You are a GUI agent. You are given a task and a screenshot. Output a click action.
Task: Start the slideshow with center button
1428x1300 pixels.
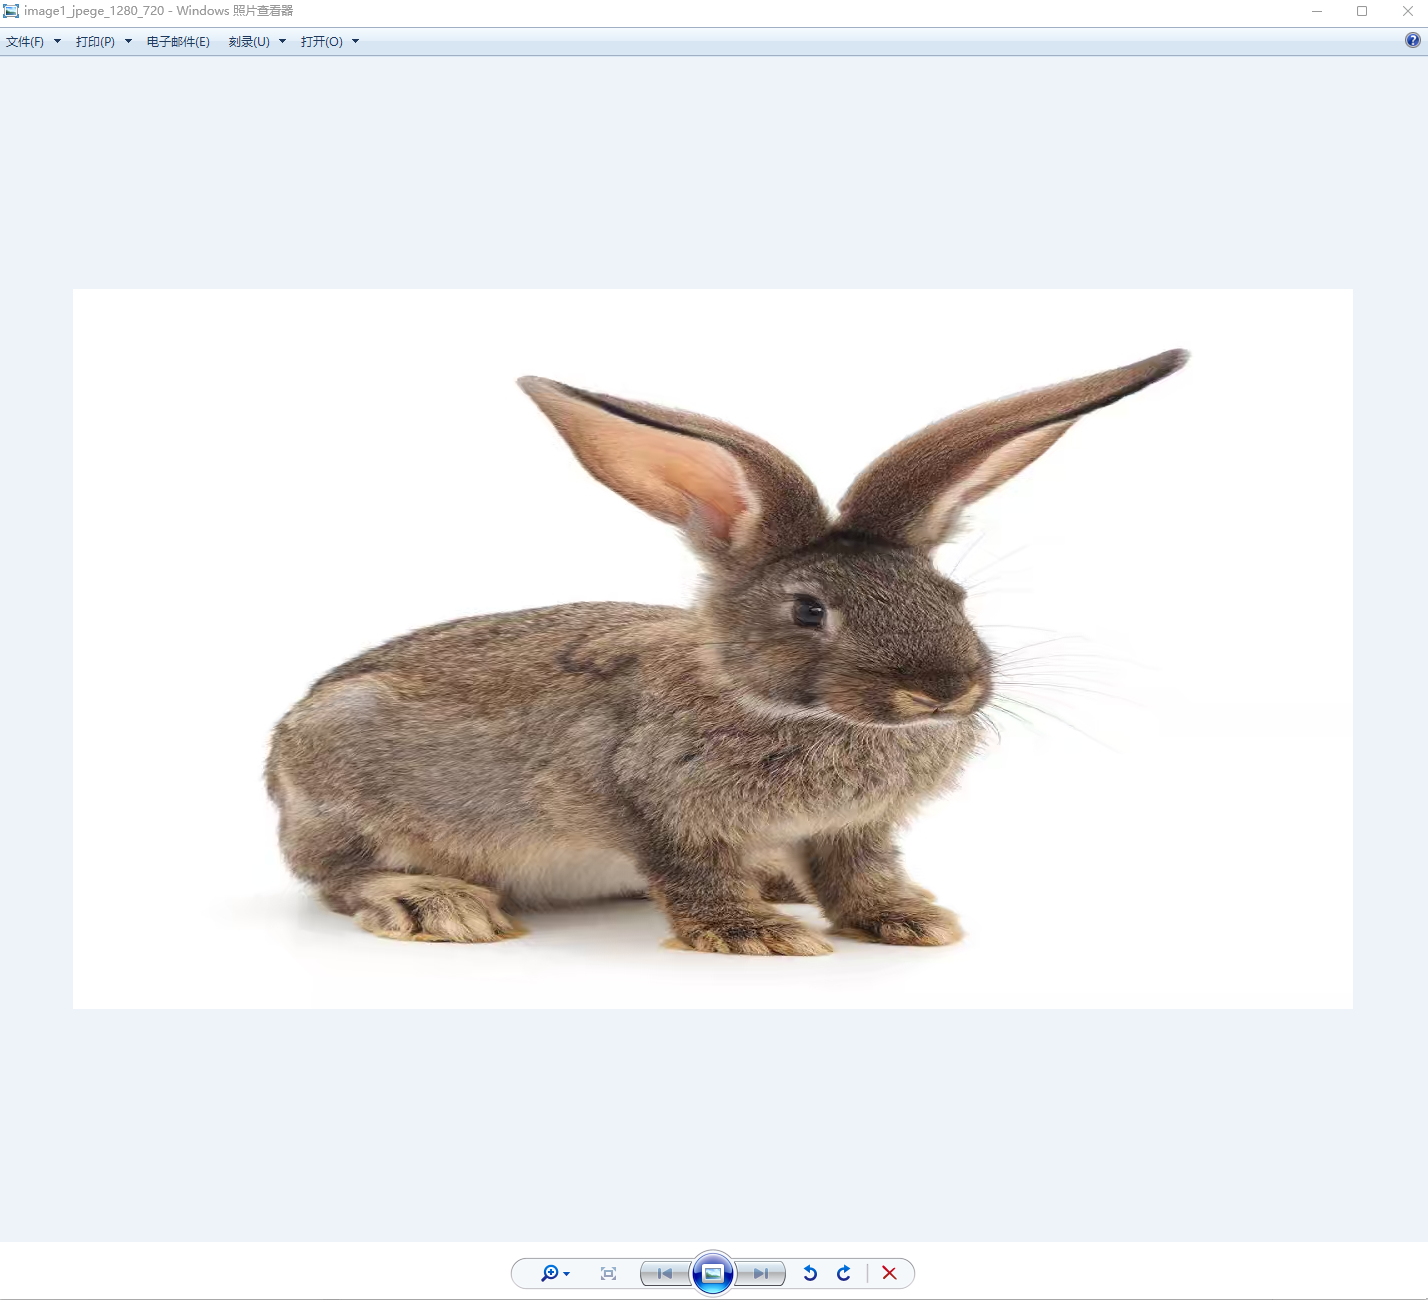point(713,1273)
